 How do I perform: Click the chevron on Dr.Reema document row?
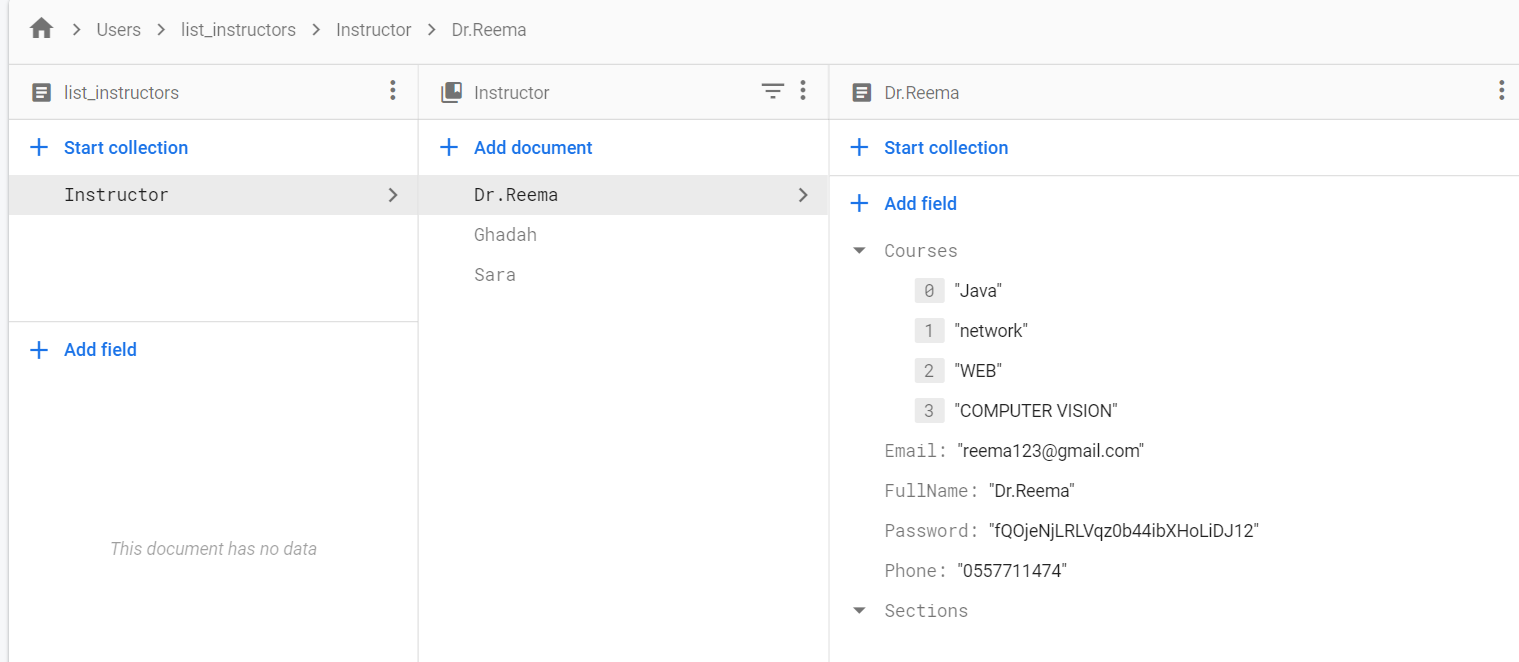coord(803,195)
